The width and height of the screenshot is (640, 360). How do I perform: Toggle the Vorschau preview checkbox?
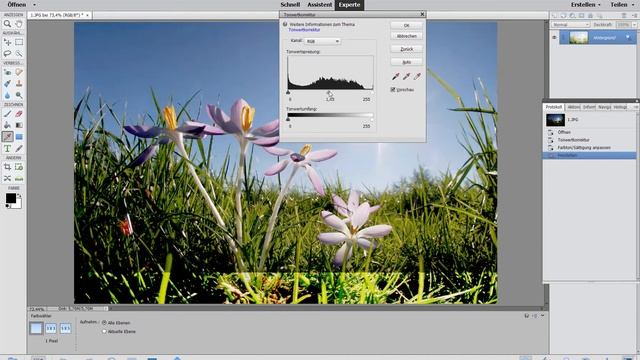[393, 89]
